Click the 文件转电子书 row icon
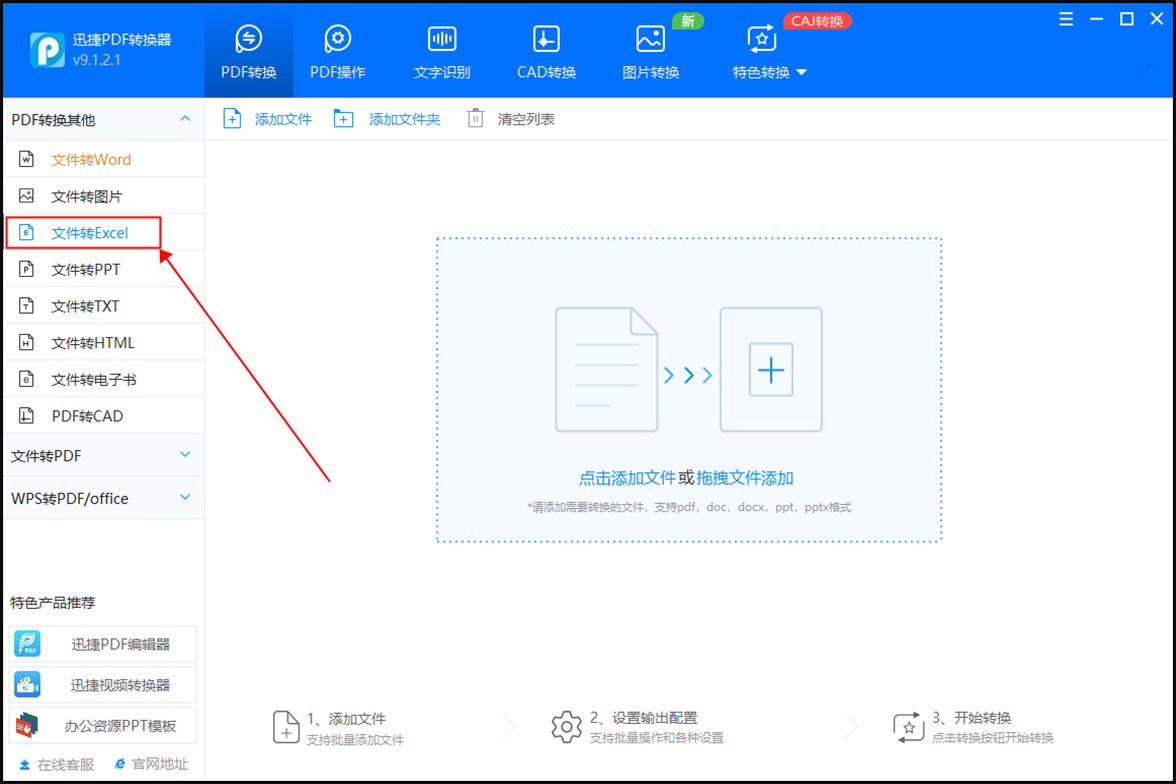The height and width of the screenshot is (784, 1176). coord(26,379)
